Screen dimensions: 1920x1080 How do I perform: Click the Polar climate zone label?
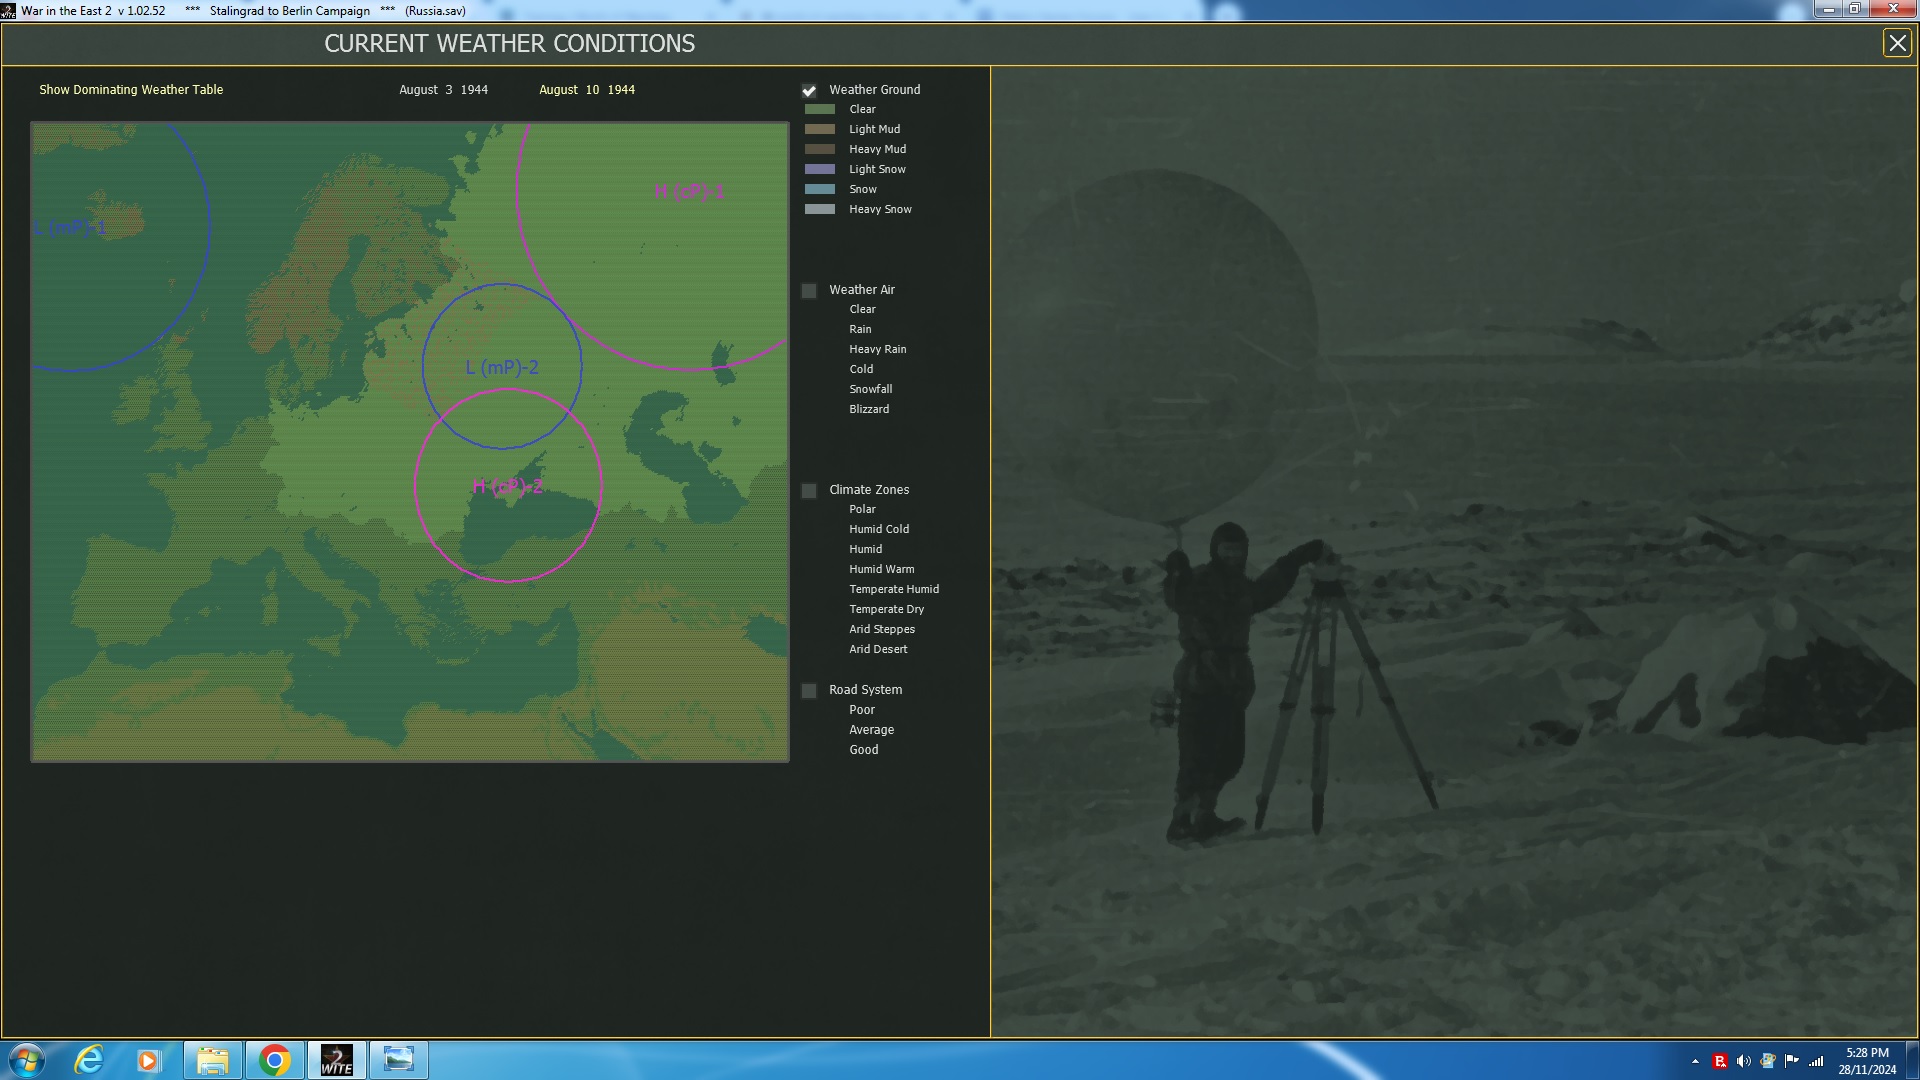coord(862,509)
